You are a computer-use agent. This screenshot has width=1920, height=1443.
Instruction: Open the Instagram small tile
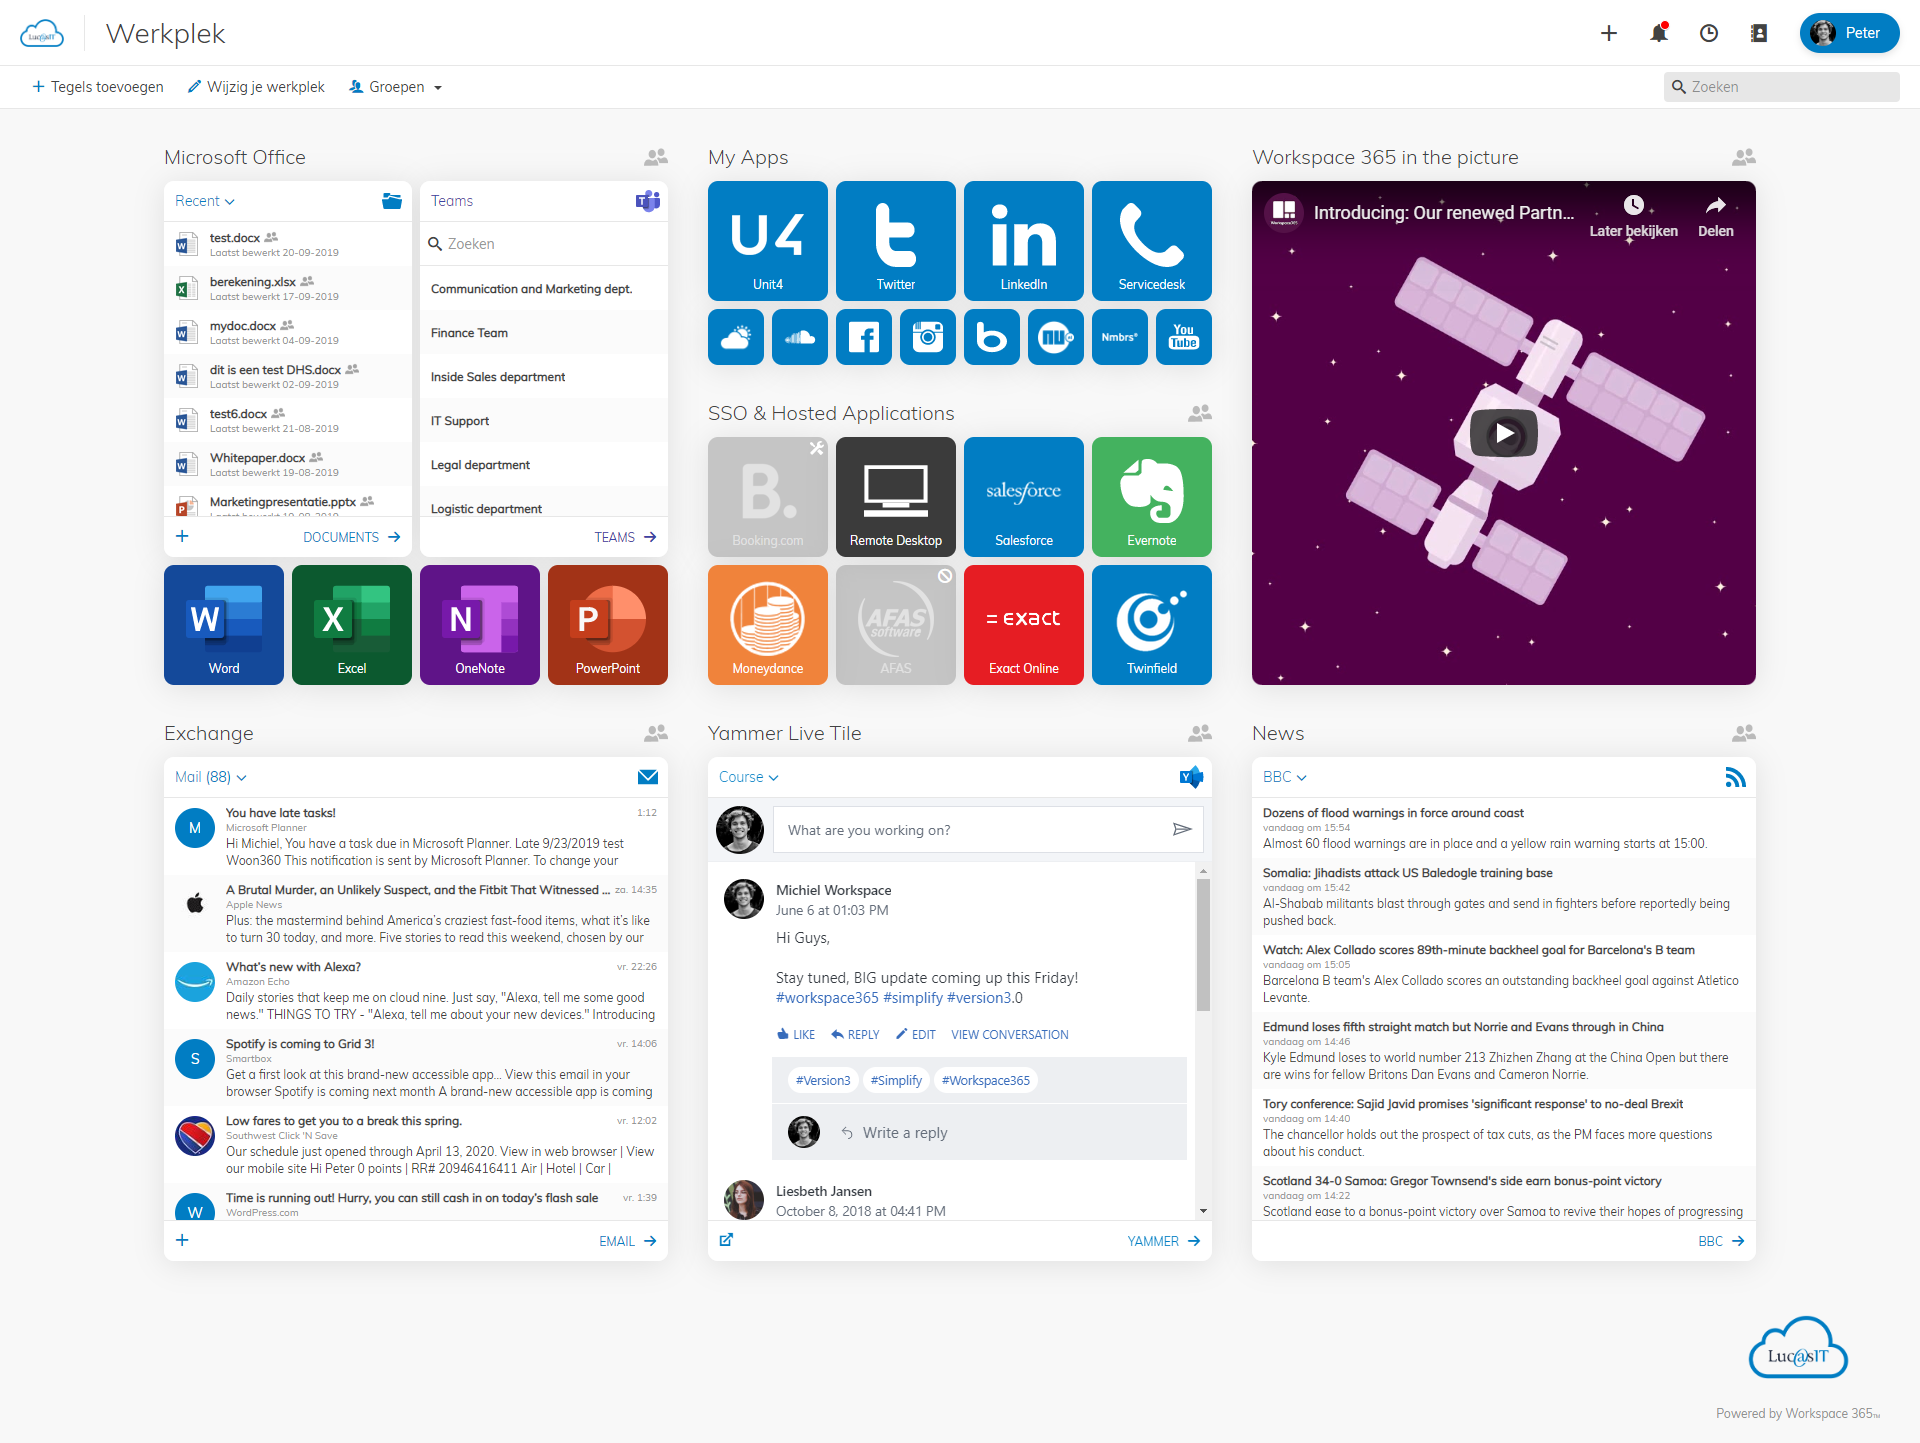[928, 337]
